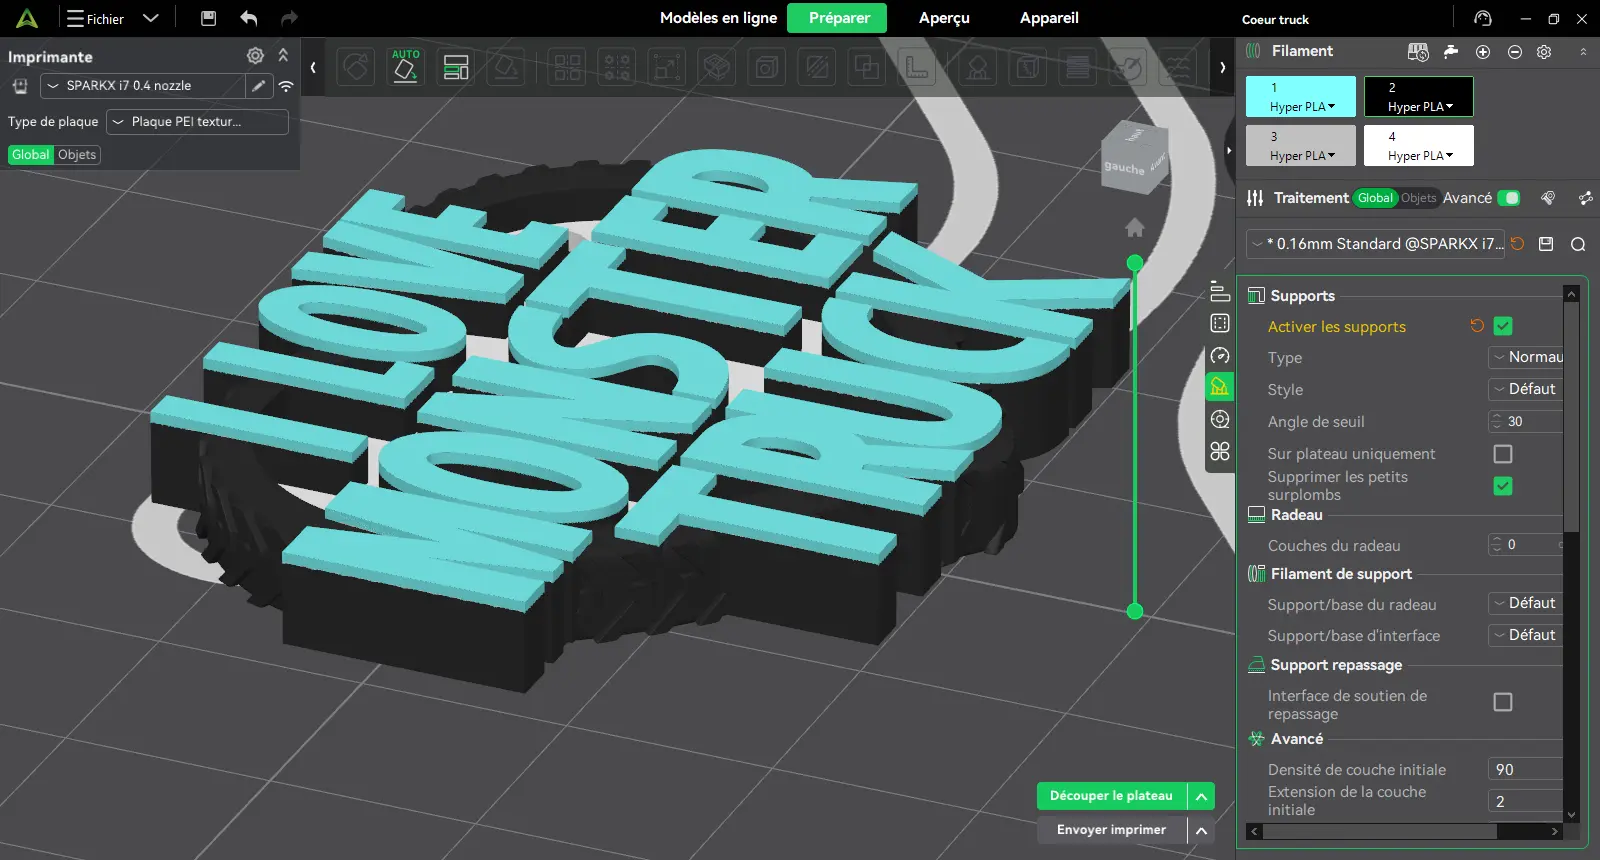Disable Activer les supports checkbox
1600x860 pixels.
click(1503, 326)
